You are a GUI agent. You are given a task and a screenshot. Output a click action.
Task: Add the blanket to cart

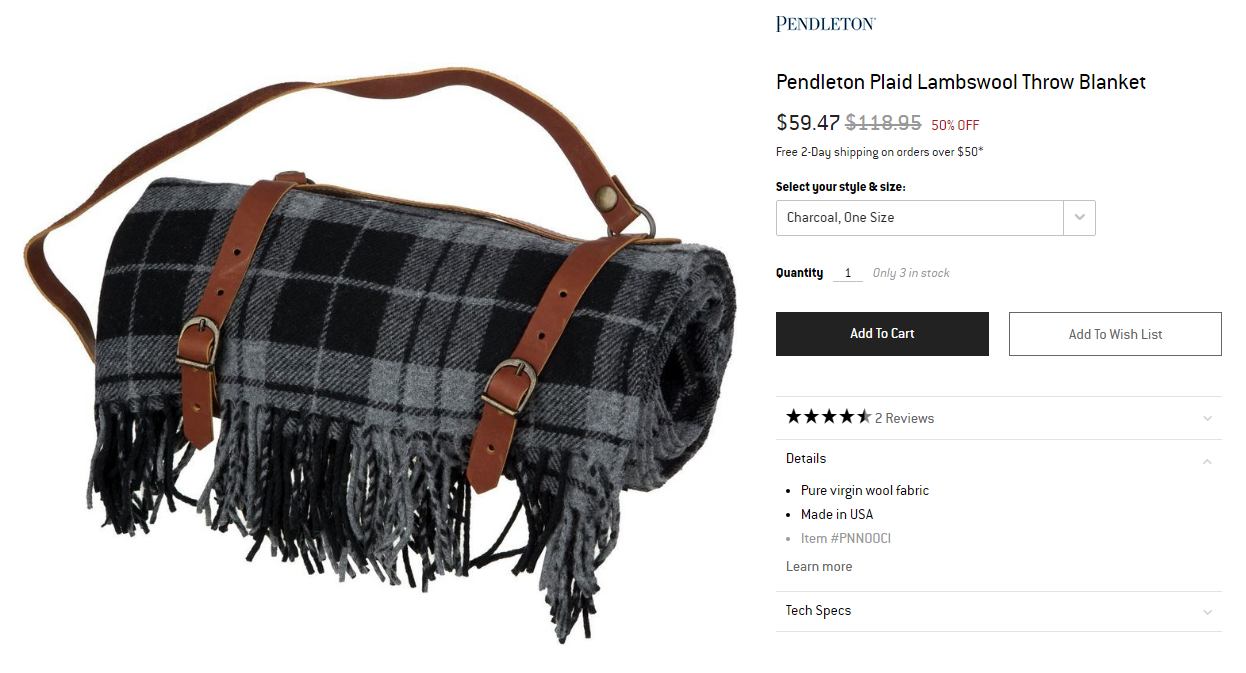[x=882, y=334]
